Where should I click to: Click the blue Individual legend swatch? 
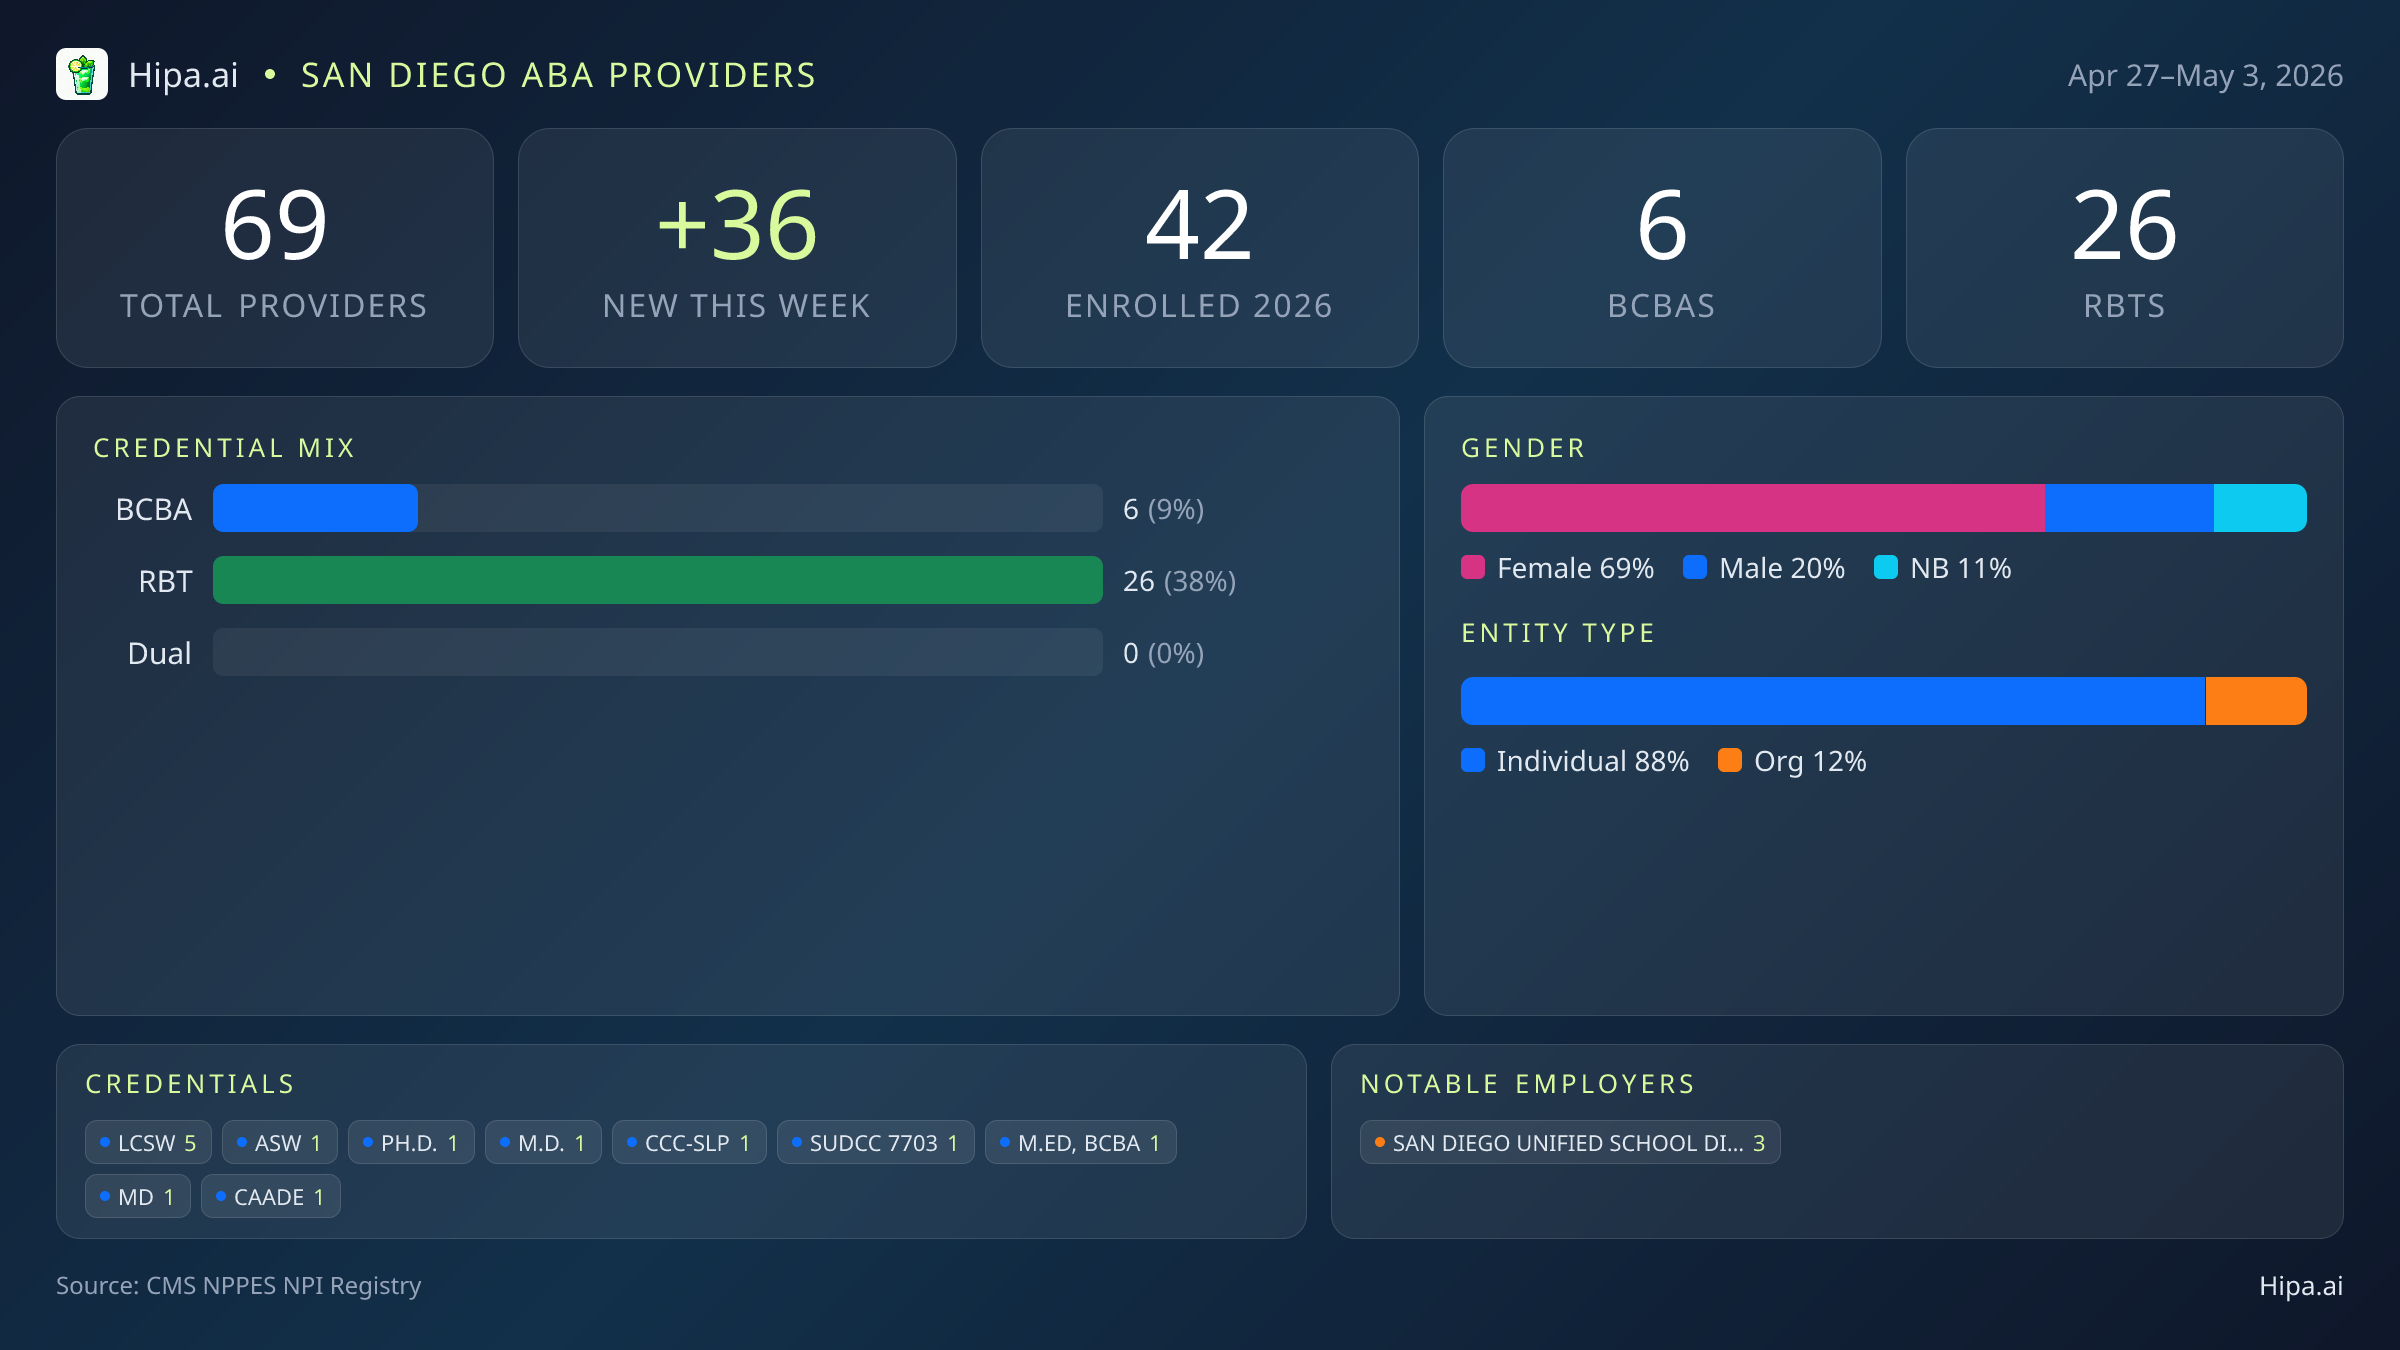coord(1473,760)
